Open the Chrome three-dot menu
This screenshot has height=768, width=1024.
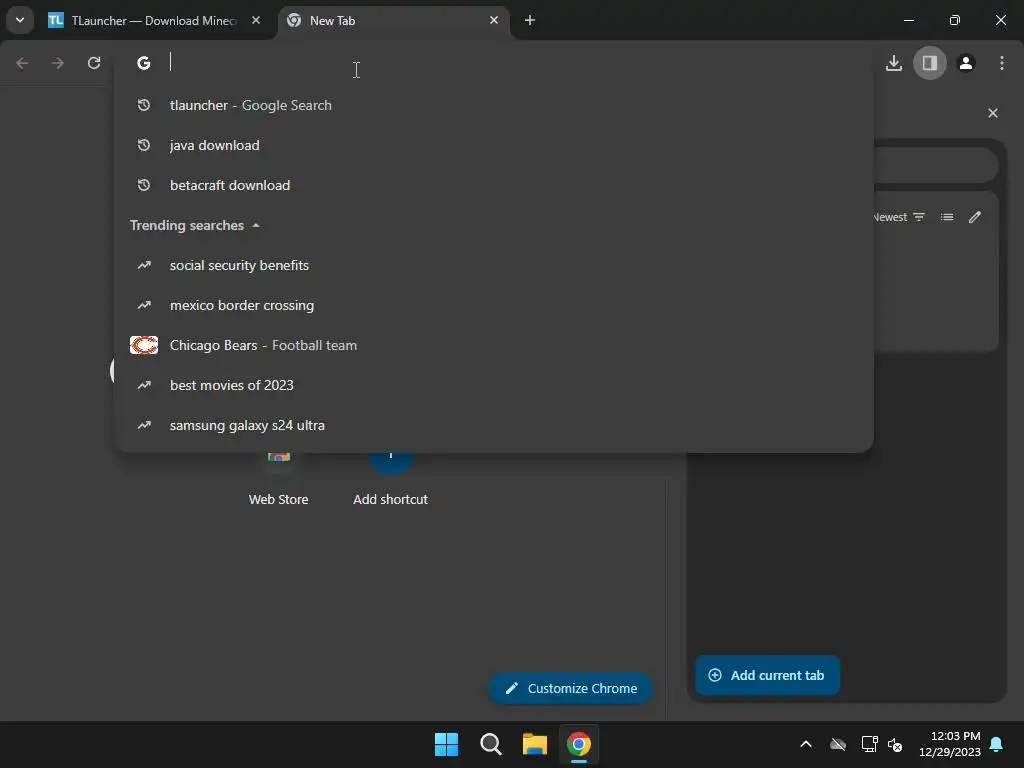coord(1002,63)
